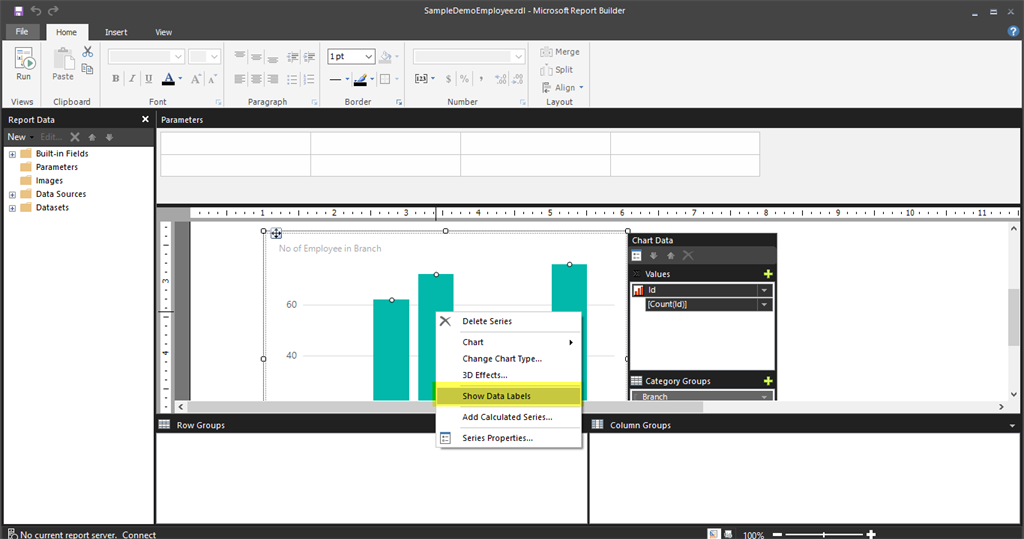Open the File menu

pyautogui.click(x=22, y=31)
